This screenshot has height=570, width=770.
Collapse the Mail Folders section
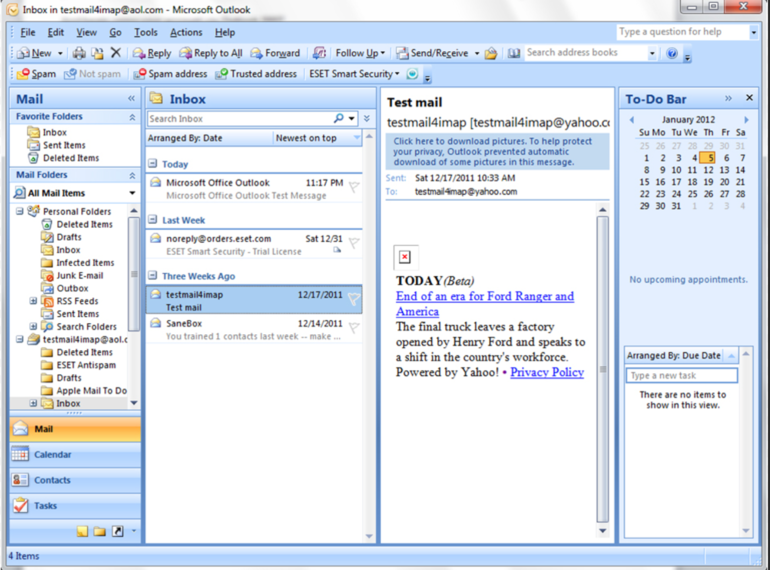point(132,175)
